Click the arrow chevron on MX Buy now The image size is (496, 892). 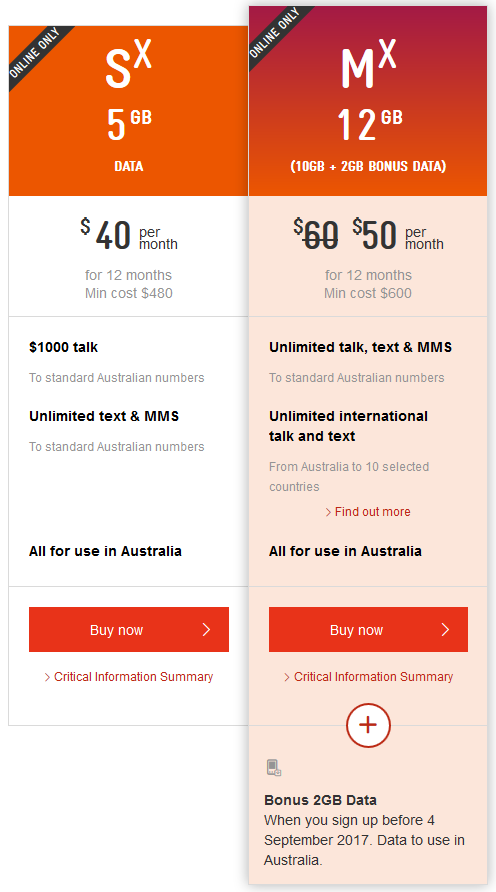(x=445, y=629)
